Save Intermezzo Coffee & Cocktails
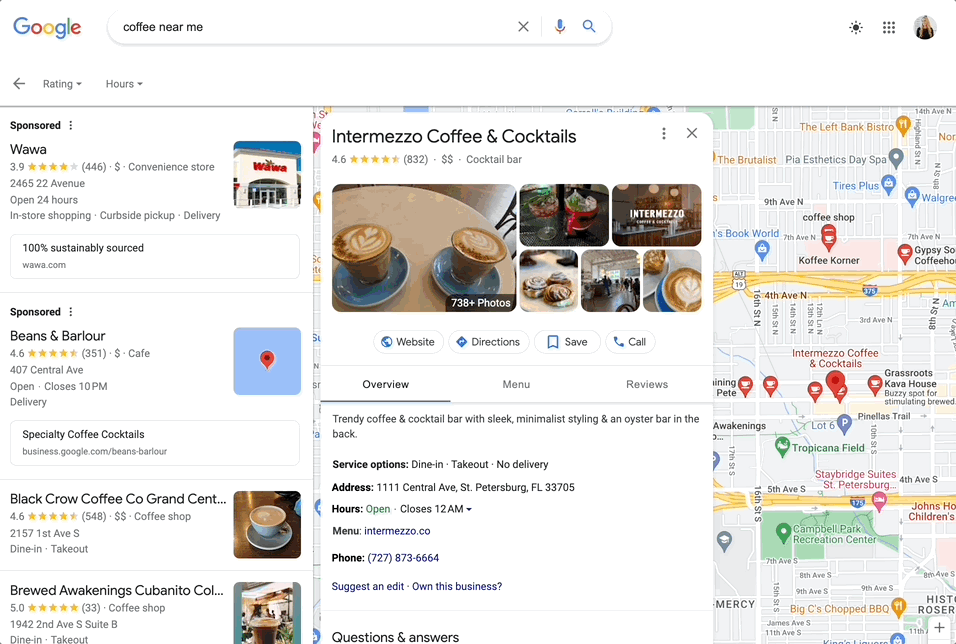Screen dimensions: 956x644 point(567,342)
